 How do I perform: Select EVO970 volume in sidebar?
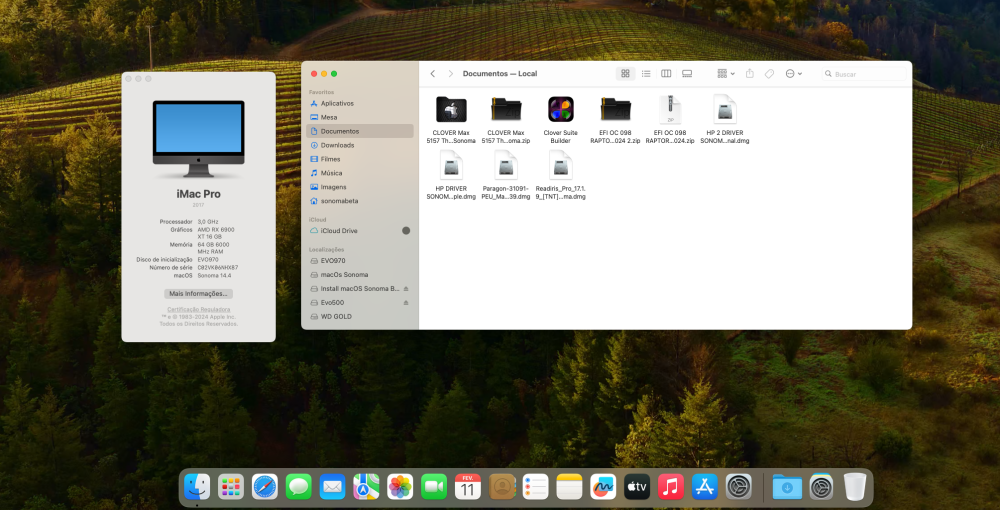click(360, 261)
